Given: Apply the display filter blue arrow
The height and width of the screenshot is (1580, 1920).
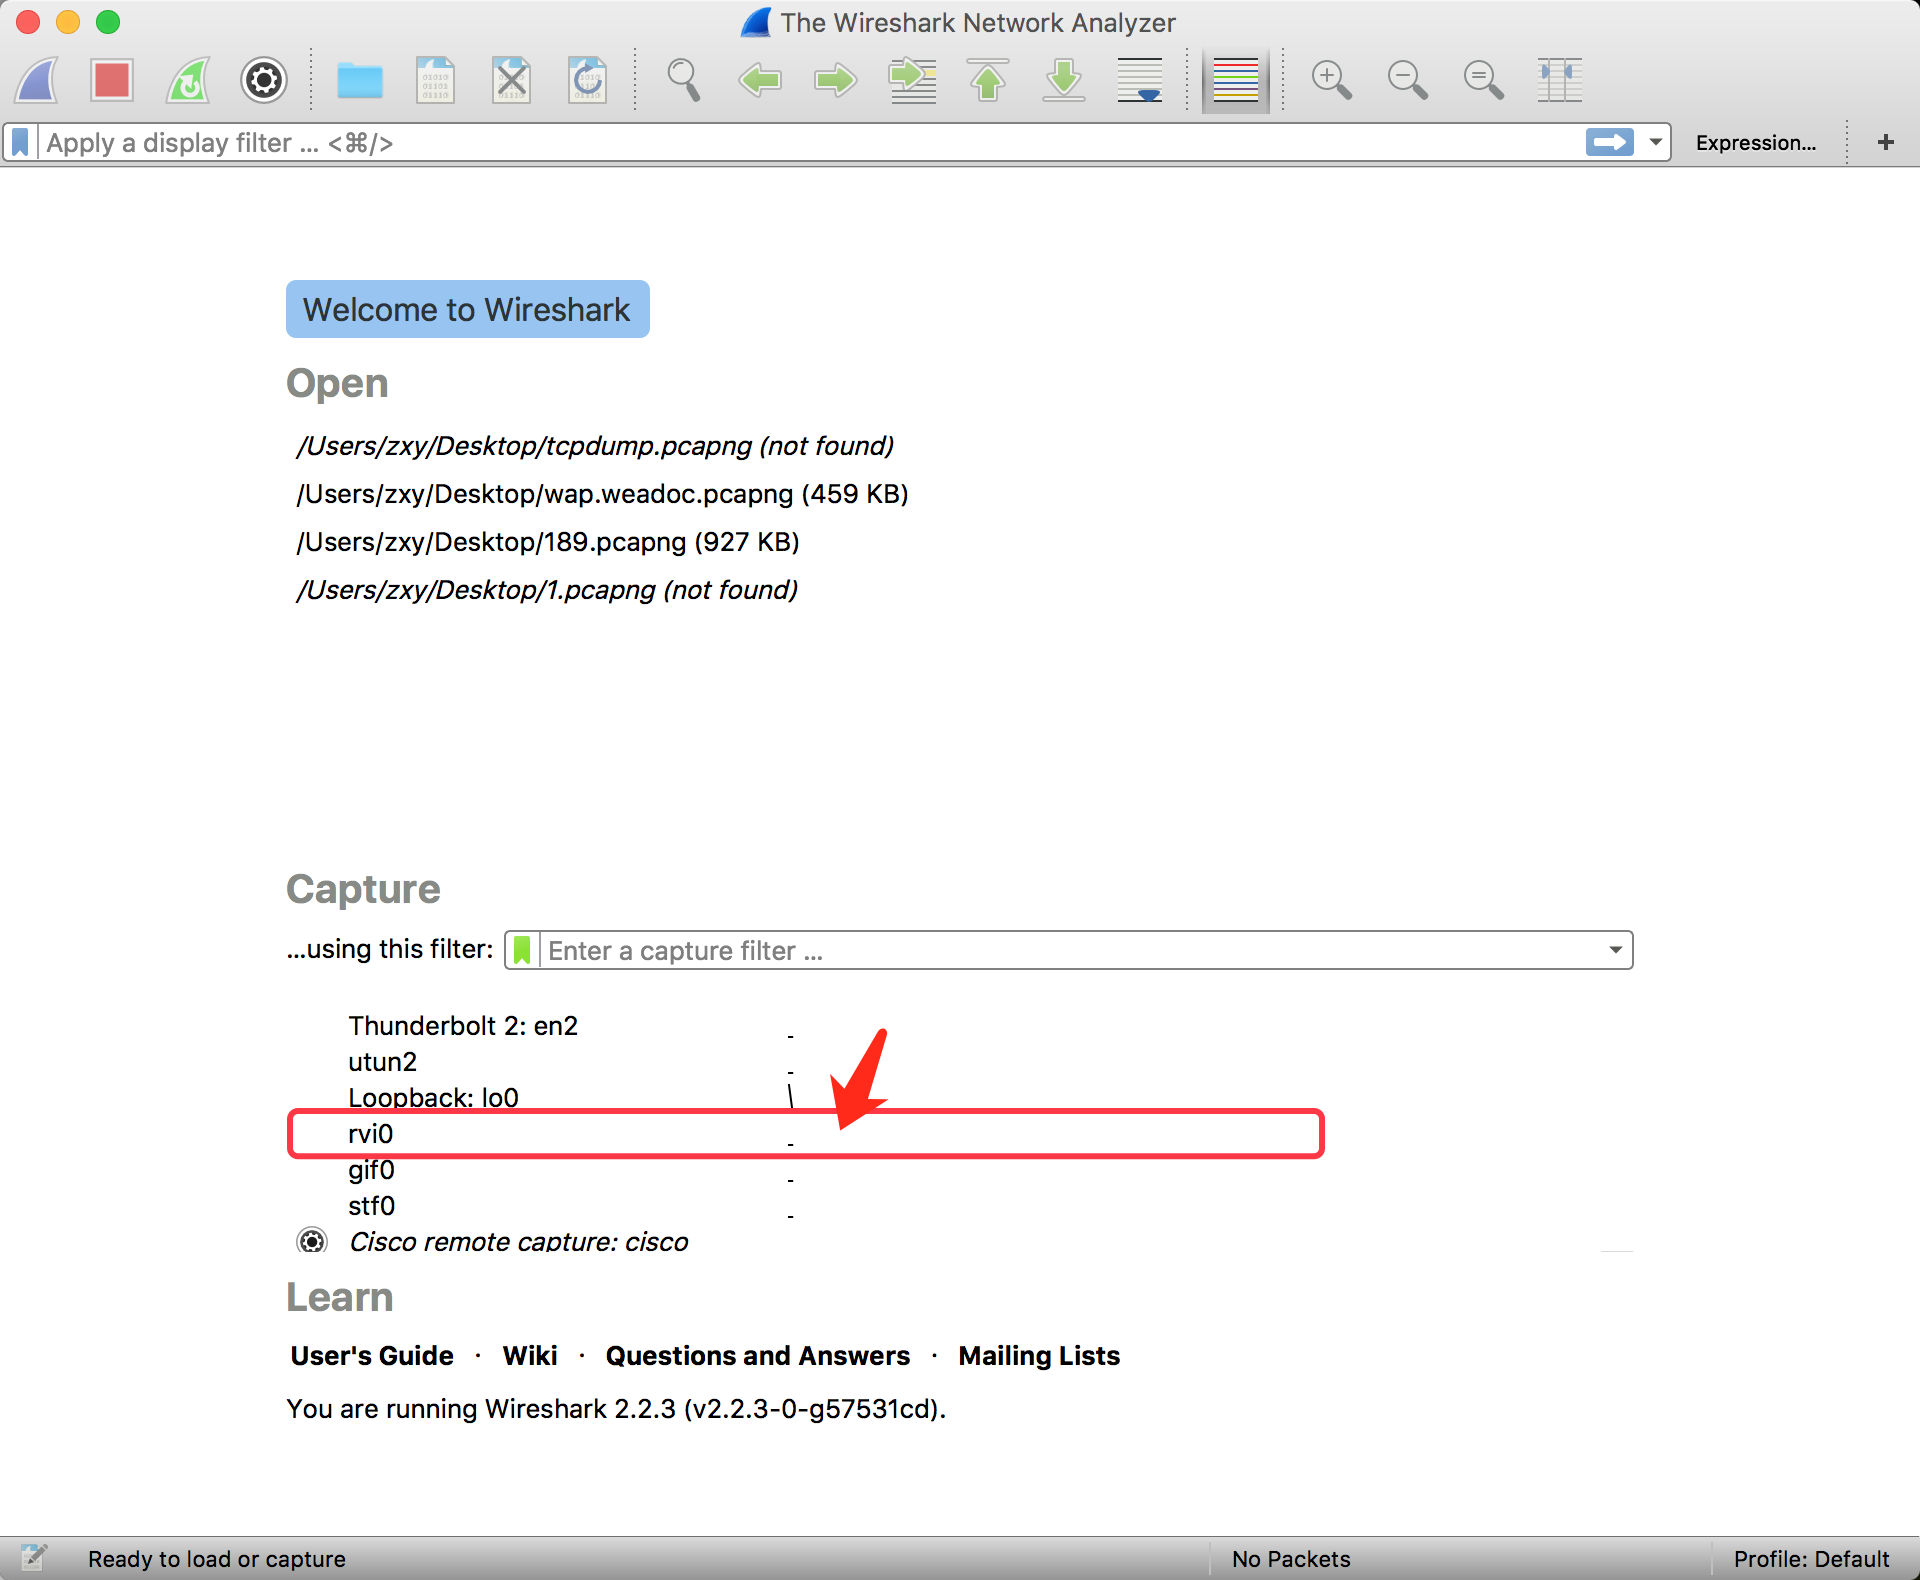Looking at the screenshot, I should point(1609,143).
